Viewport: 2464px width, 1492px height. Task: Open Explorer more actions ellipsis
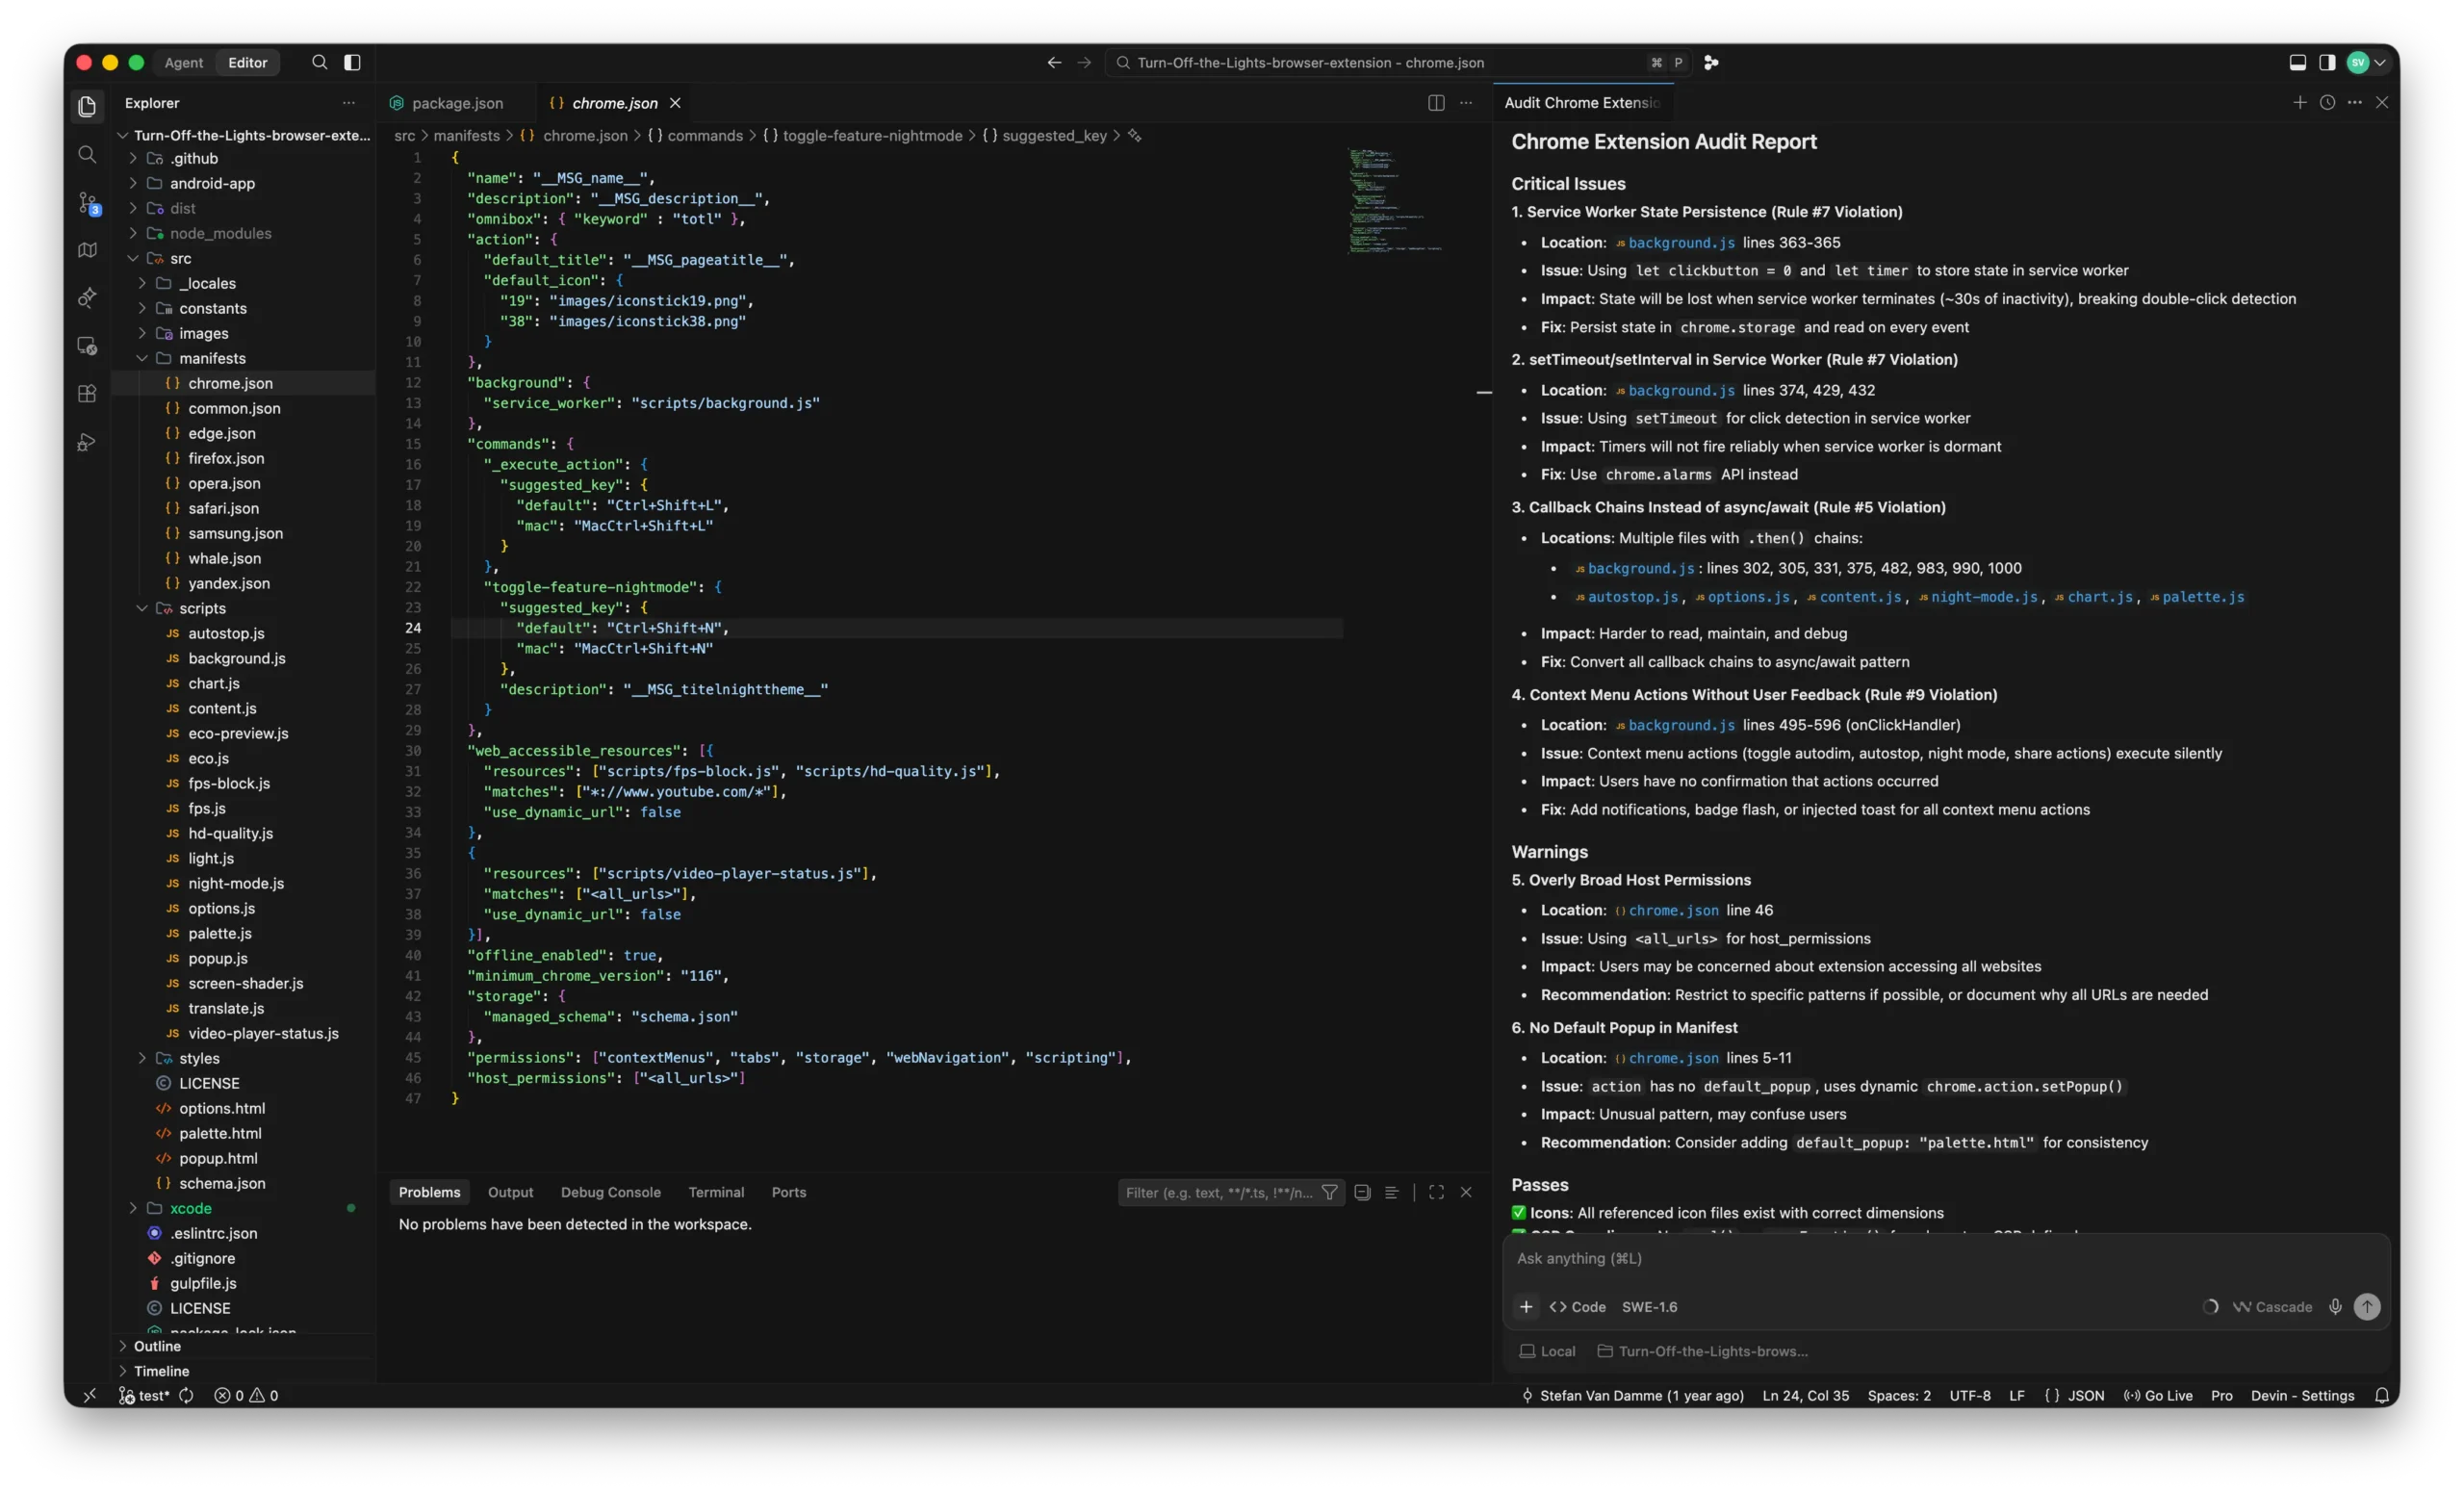348,103
